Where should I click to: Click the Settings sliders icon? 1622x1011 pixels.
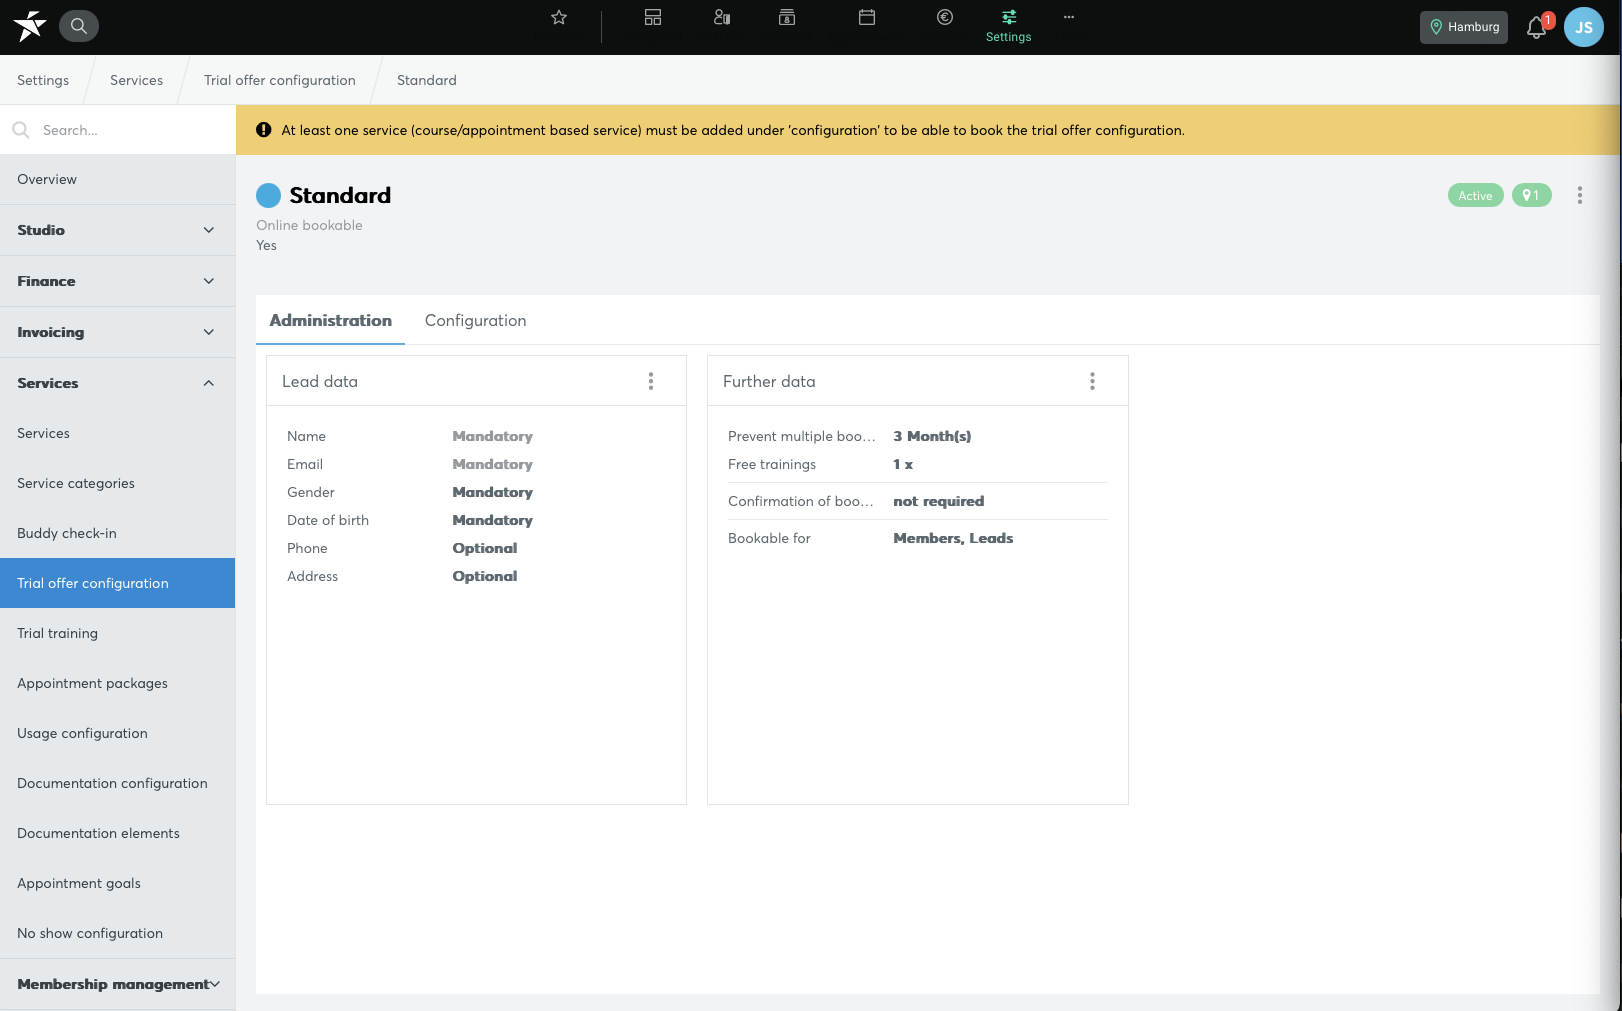[1009, 17]
